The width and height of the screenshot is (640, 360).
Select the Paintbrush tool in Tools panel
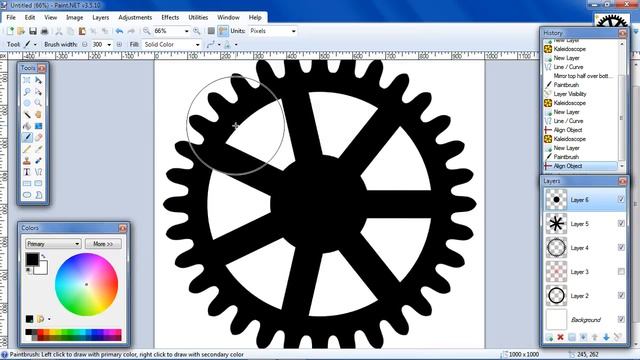(27, 137)
